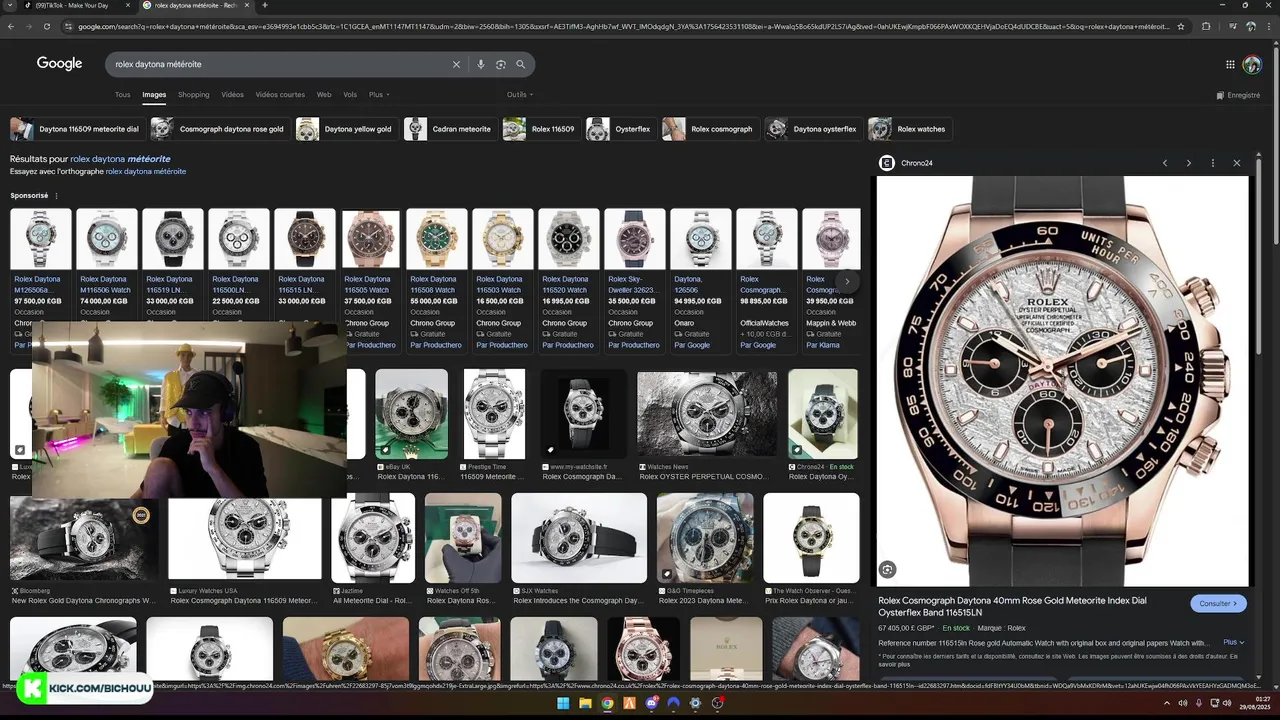
Task: Open the corrected rolex daytona météorite results link
Action: pos(120,159)
